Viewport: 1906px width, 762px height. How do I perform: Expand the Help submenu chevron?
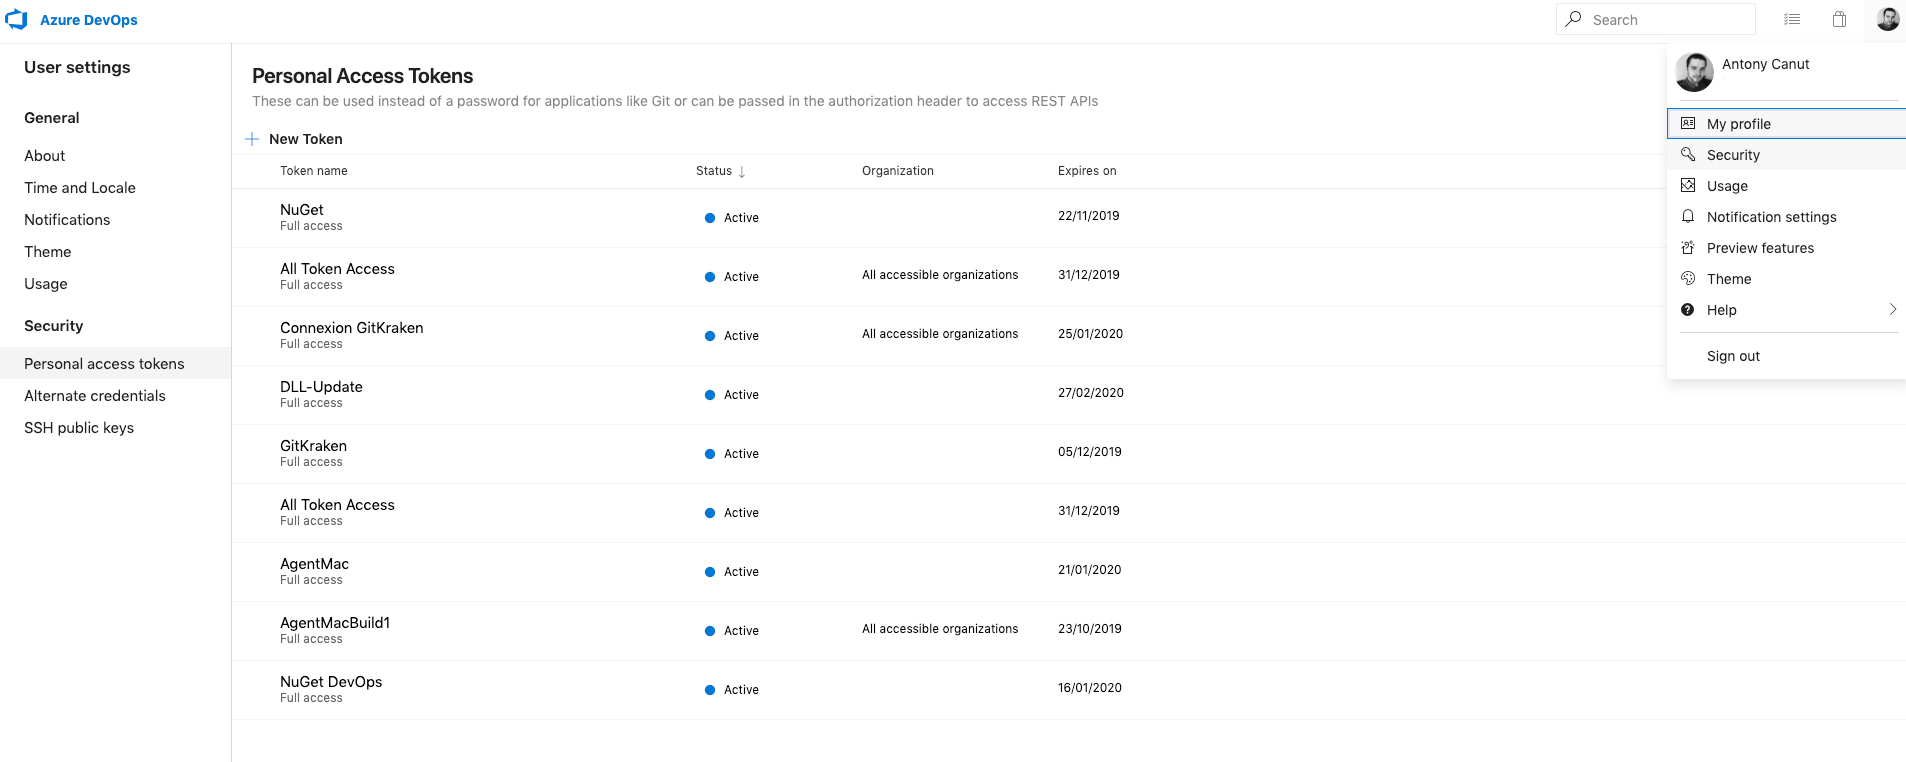(x=1892, y=310)
